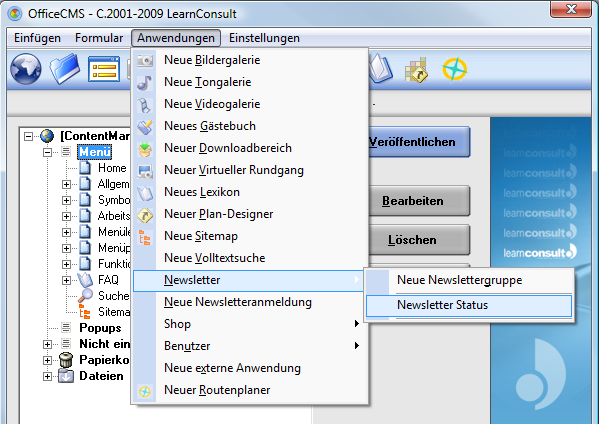Click the trash can icon for Papierkorb
The width and height of the screenshot is (599, 424).
(66, 360)
